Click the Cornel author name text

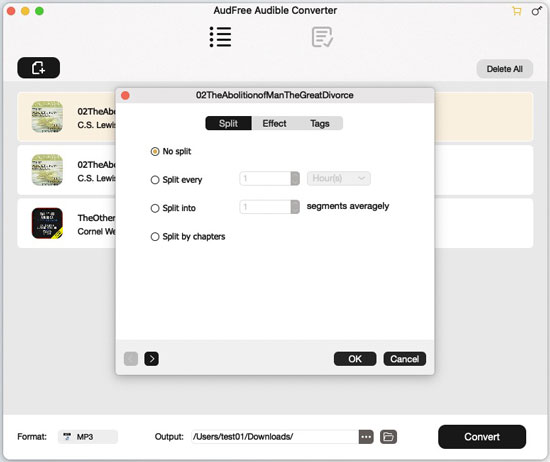click(96, 232)
